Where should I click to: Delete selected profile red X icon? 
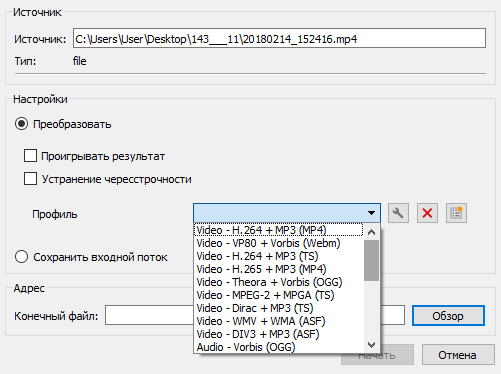pyautogui.click(x=427, y=213)
